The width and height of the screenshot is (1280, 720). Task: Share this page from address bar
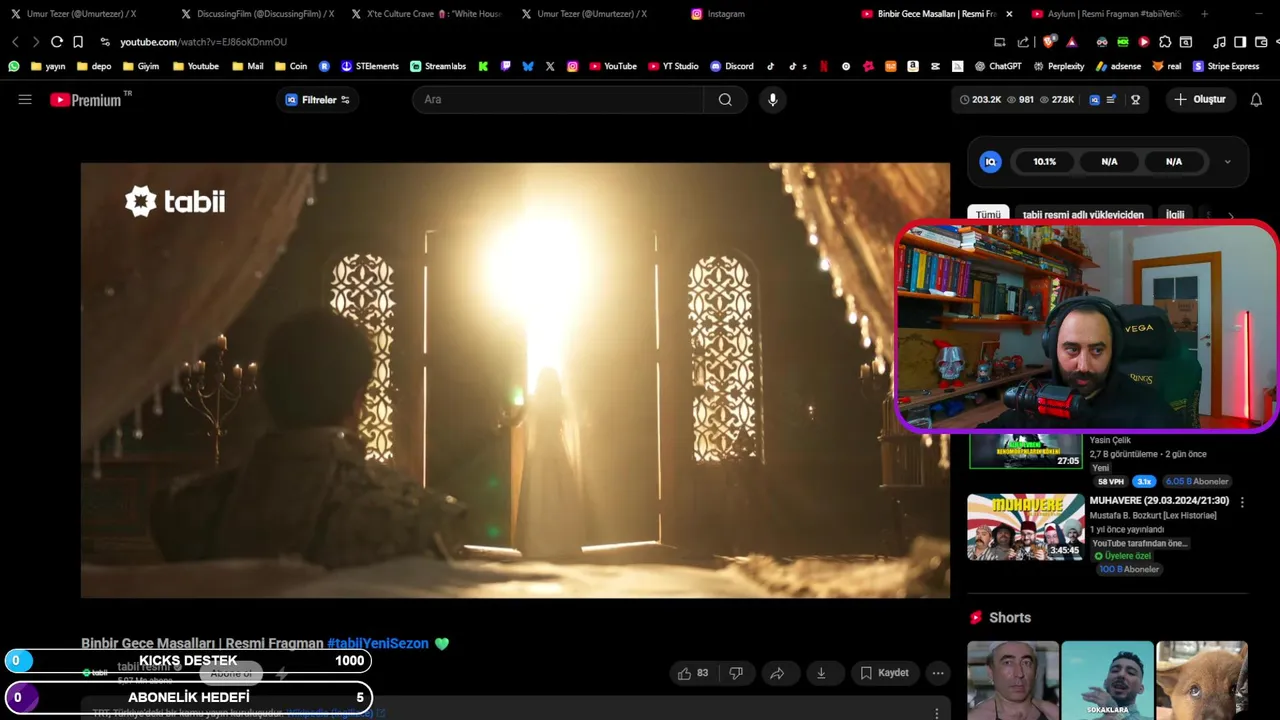point(1023,42)
